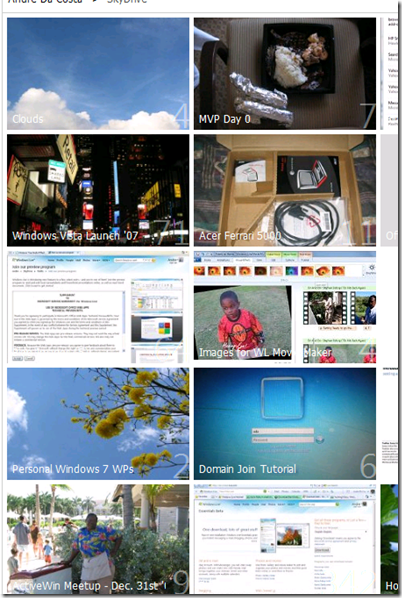Image resolution: width=402 pixels, height=598 pixels.
Task: Click the item count 6 on Domain Join Tutorial
Action: click(368, 466)
